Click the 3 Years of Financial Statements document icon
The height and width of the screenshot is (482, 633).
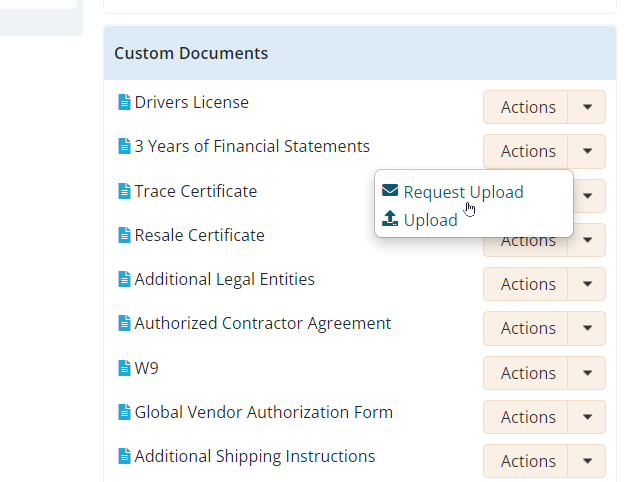[x=124, y=146]
